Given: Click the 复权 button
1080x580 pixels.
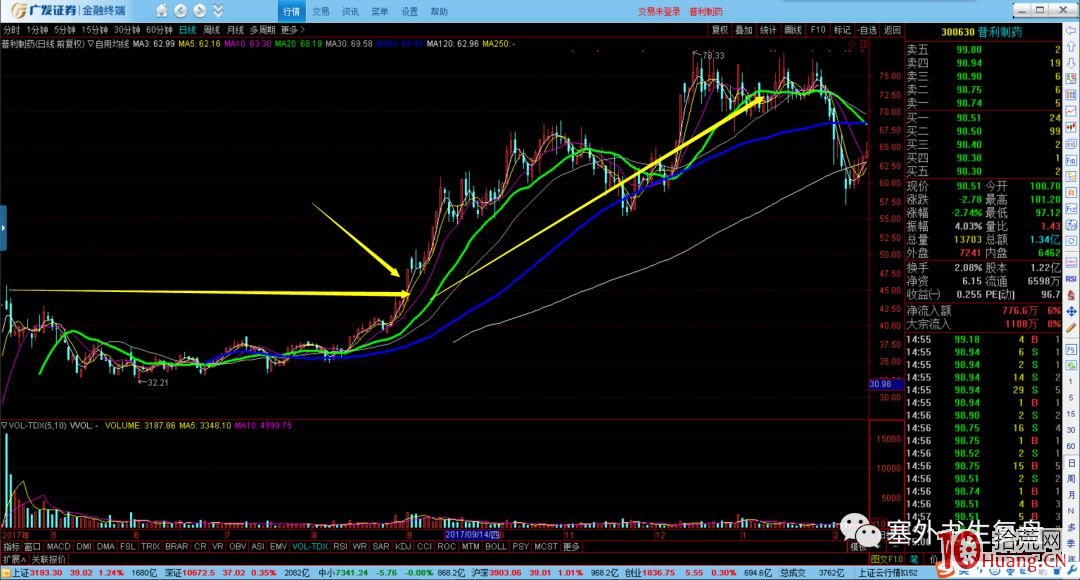Looking at the screenshot, I should (720, 30).
